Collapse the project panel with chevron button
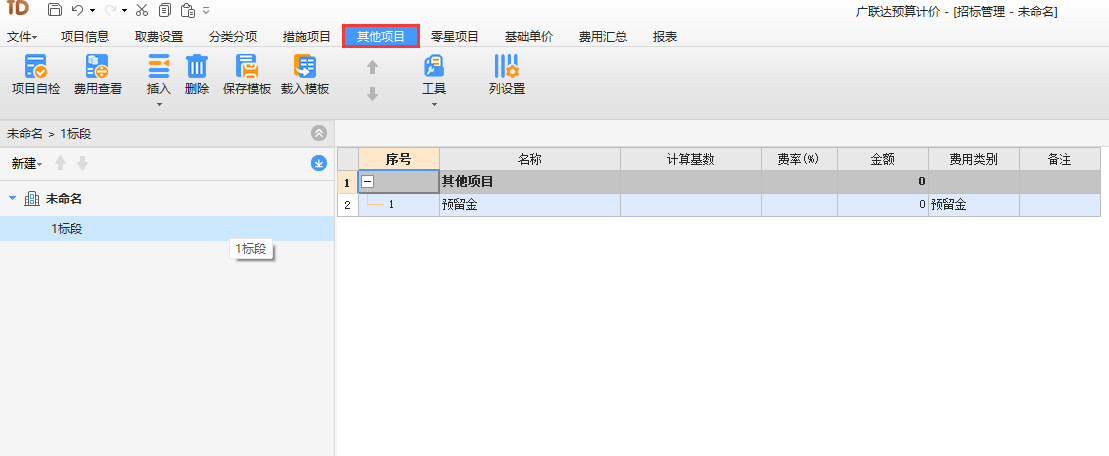The image size is (1109, 456). (319, 133)
